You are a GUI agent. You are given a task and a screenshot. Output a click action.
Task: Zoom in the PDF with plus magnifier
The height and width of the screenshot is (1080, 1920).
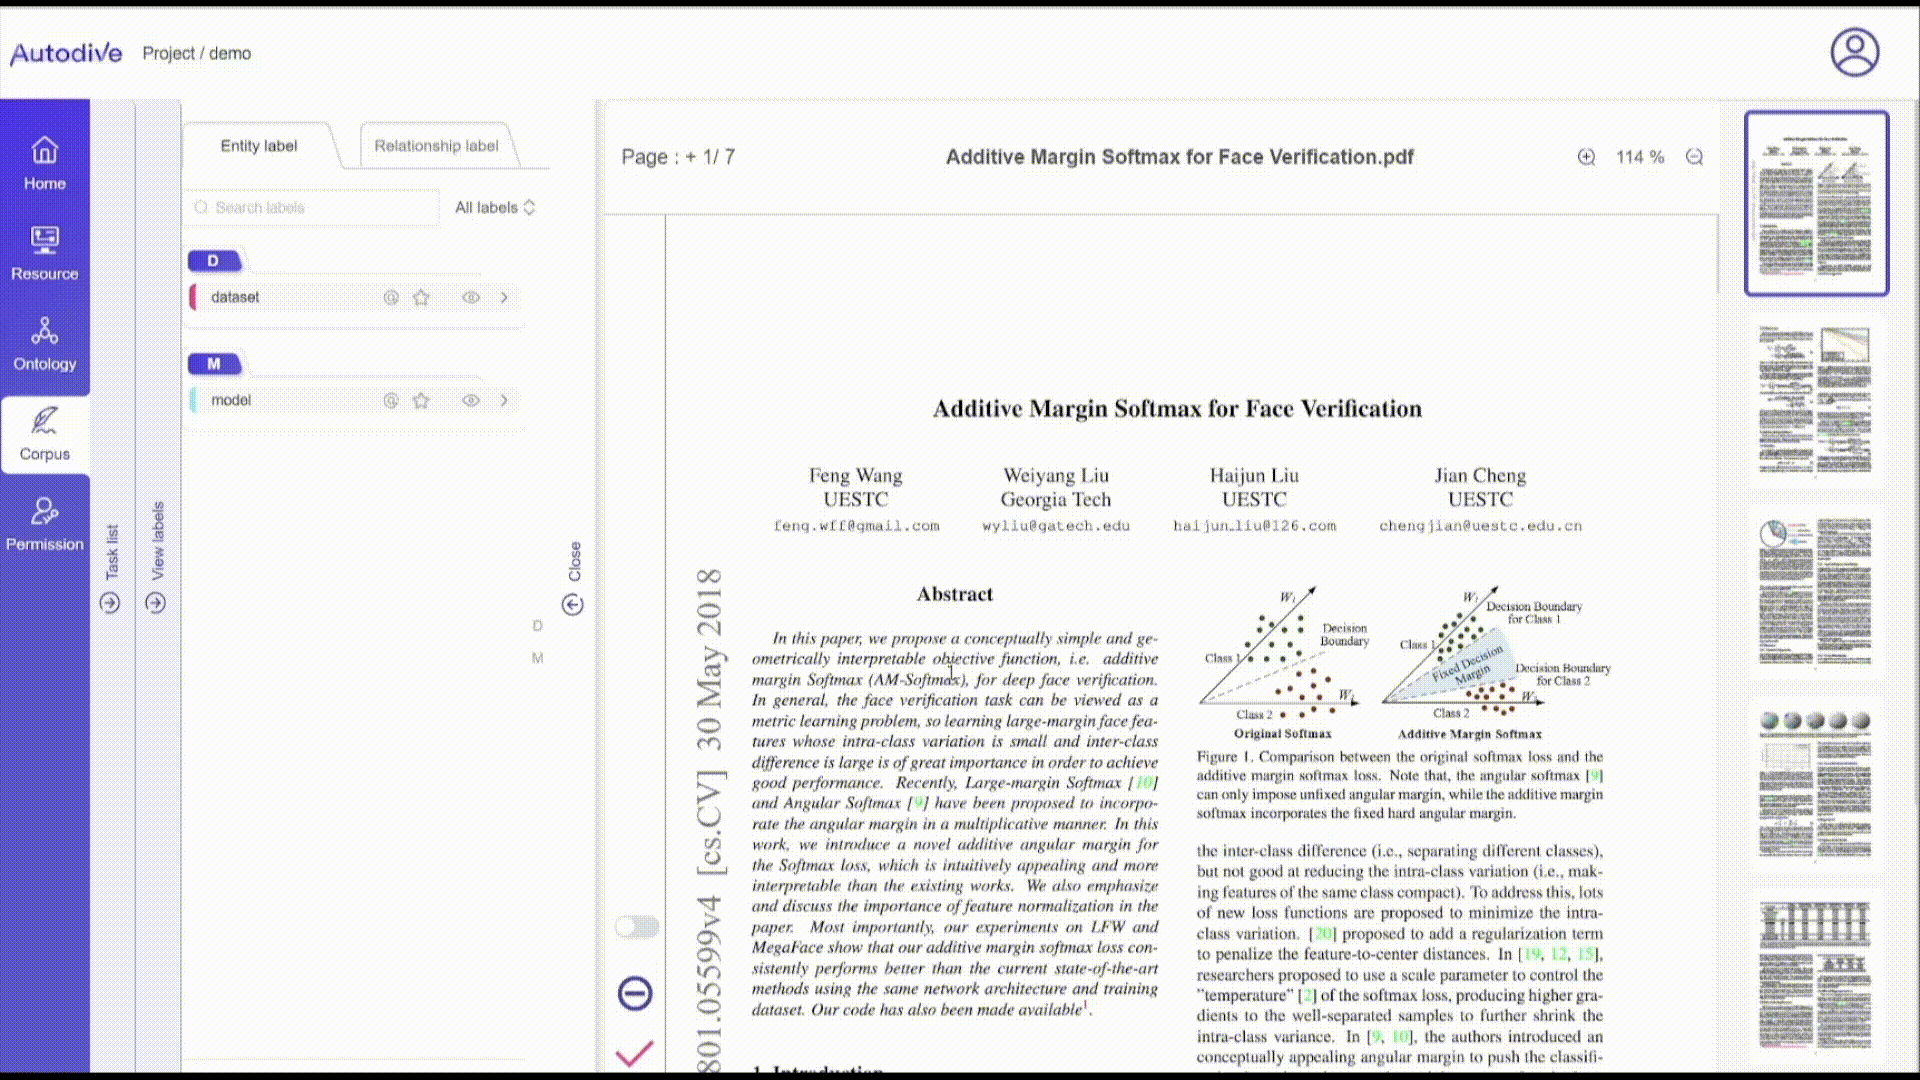pos(1586,157)
